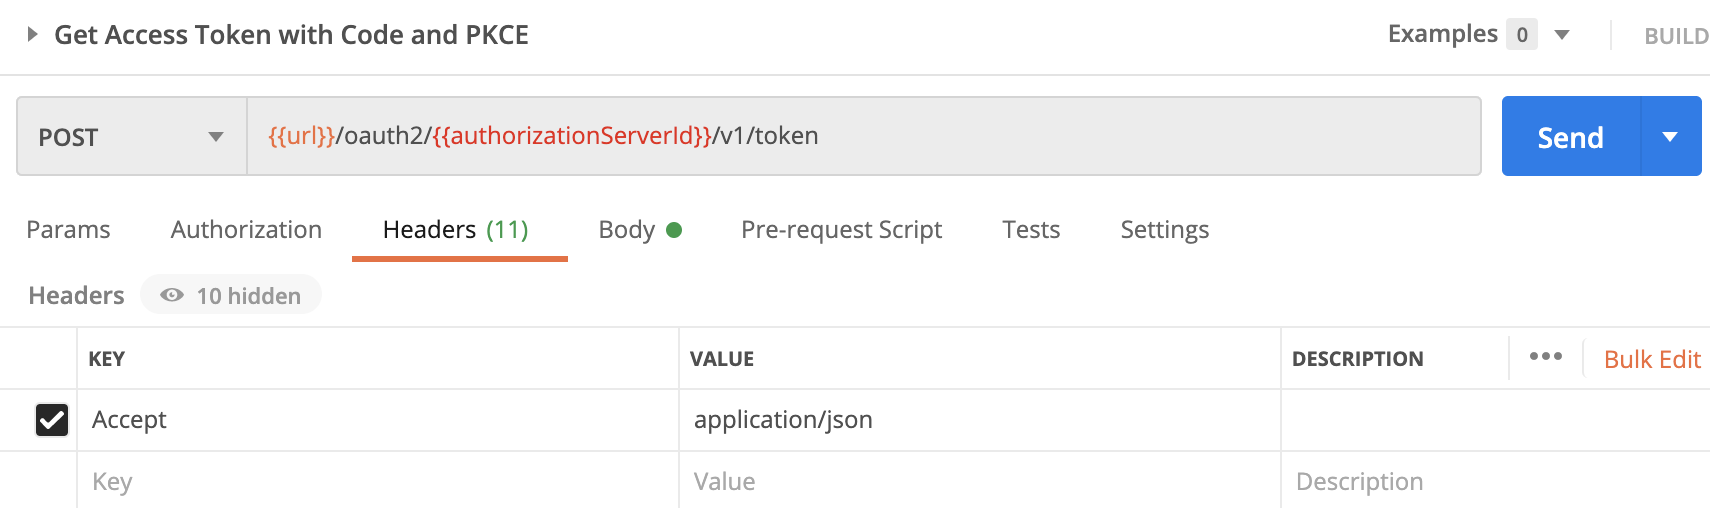Click the empty Description field in the new row
The image size is (1710, 508).
click(1496, 481)
